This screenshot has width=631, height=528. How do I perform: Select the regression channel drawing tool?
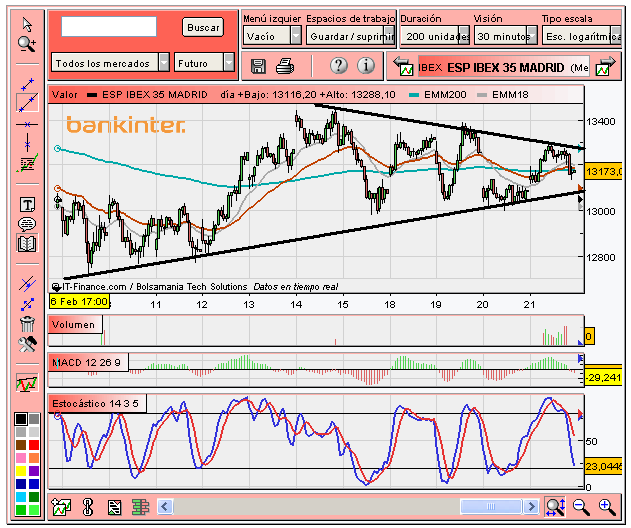(27, 163)
